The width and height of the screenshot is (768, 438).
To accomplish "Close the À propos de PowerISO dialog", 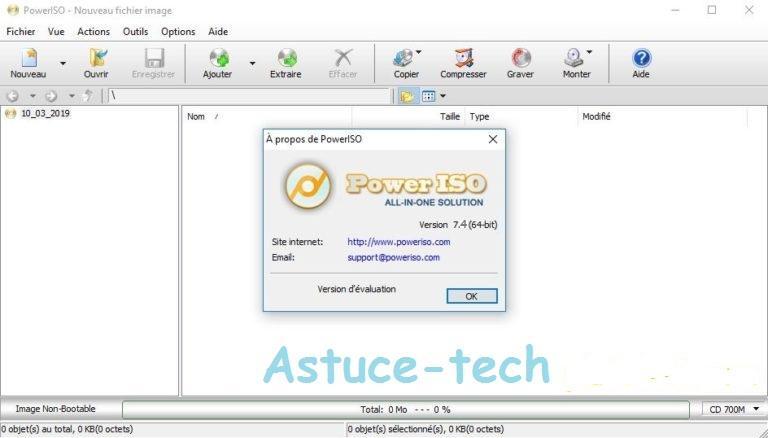I will coord(493,139).
